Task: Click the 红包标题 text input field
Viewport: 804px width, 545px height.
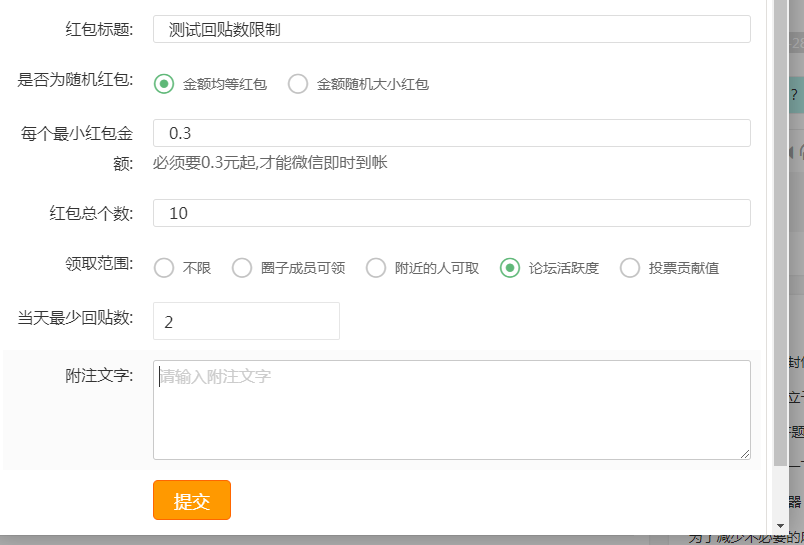Action: (x=451, y=30)
